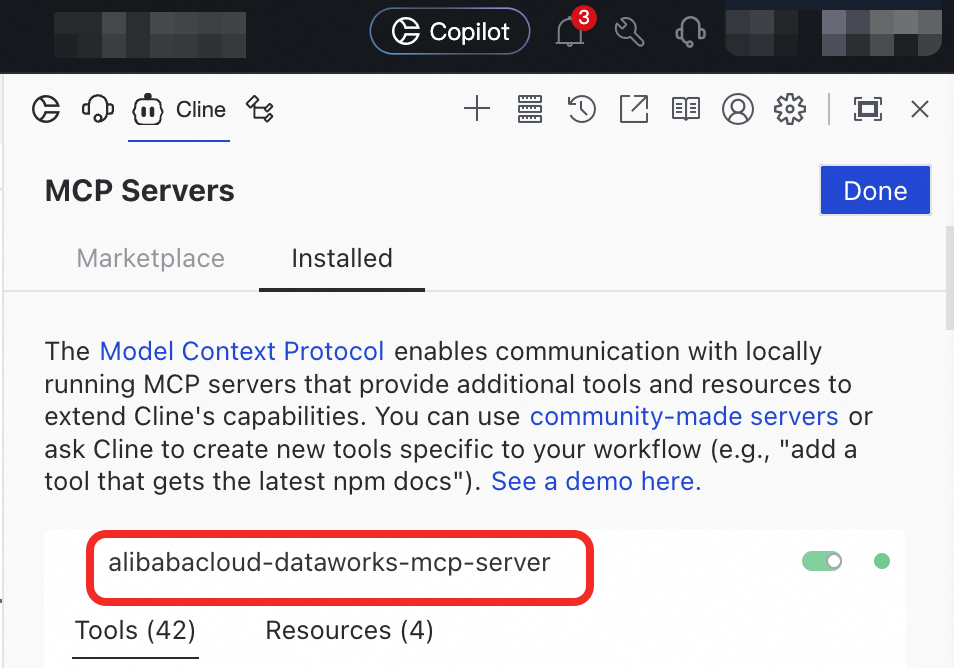Start a new task with plus icon
Viewport: 954px width, 668px height.
pyautogui.click(x=477, y=110)
